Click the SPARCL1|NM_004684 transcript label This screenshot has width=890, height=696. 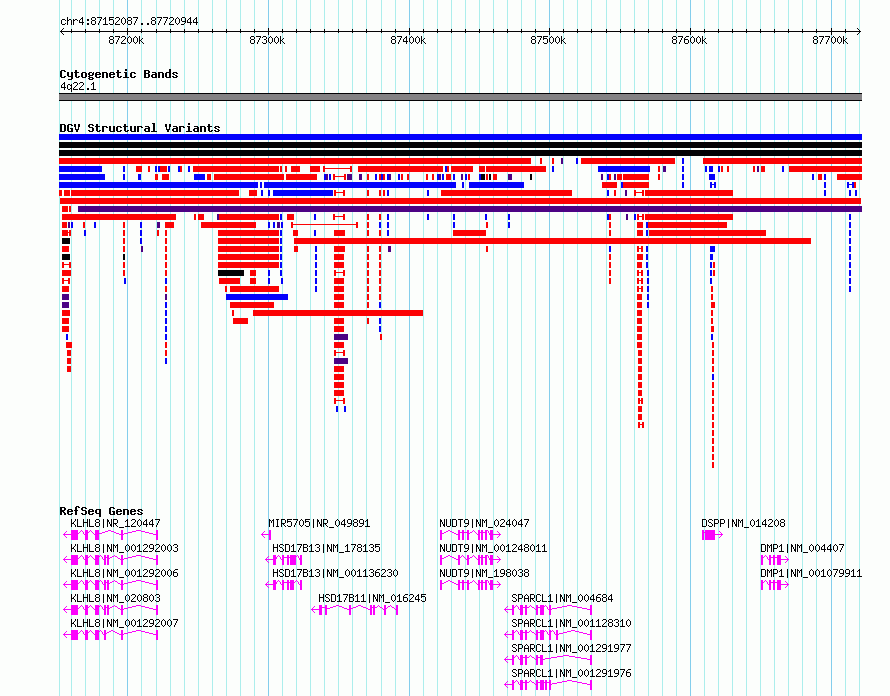pyautogui.click(x=562, y=598)
